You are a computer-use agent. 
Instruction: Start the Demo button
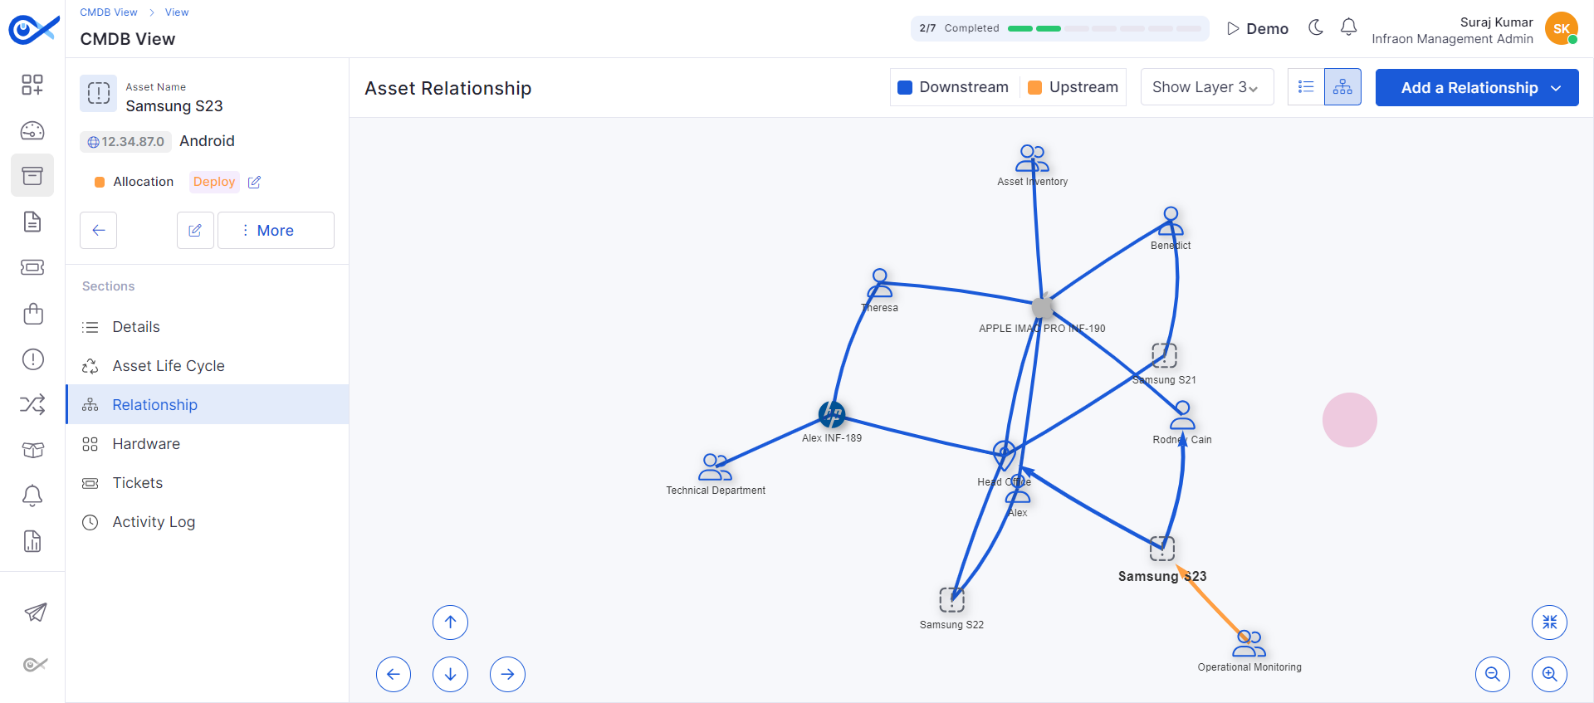click(1258, 29)
